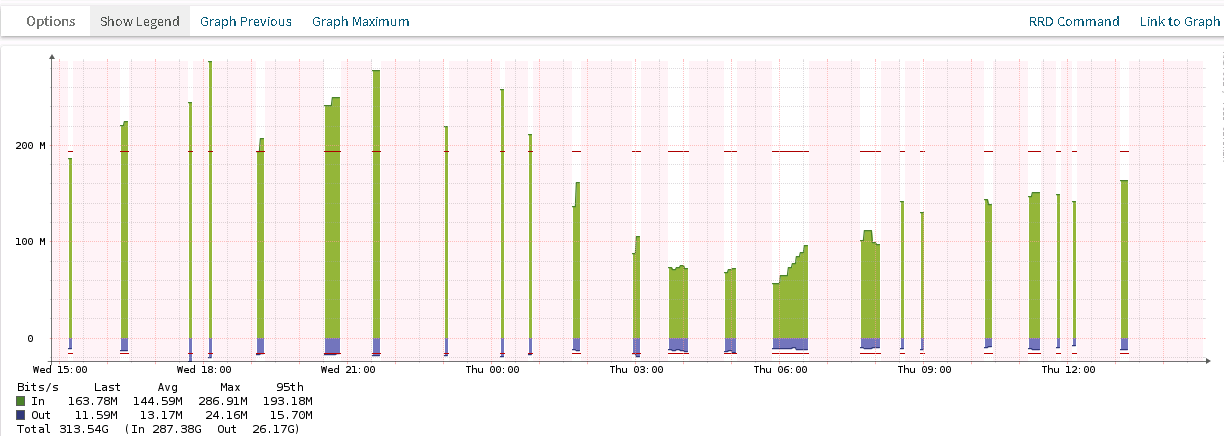Click the Thu 03:00 axis label
This screenshot has width=1224, height=436.
click(636, 370)
